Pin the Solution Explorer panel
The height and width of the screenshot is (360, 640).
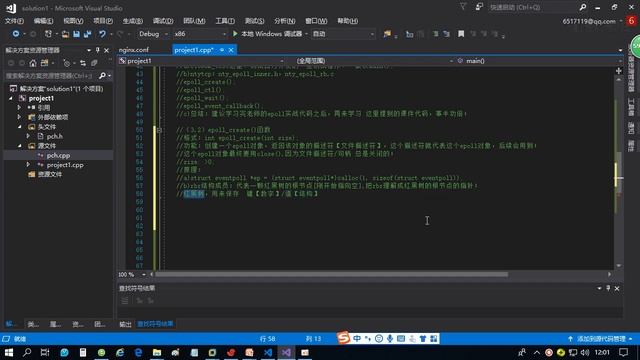pos(98,50)
